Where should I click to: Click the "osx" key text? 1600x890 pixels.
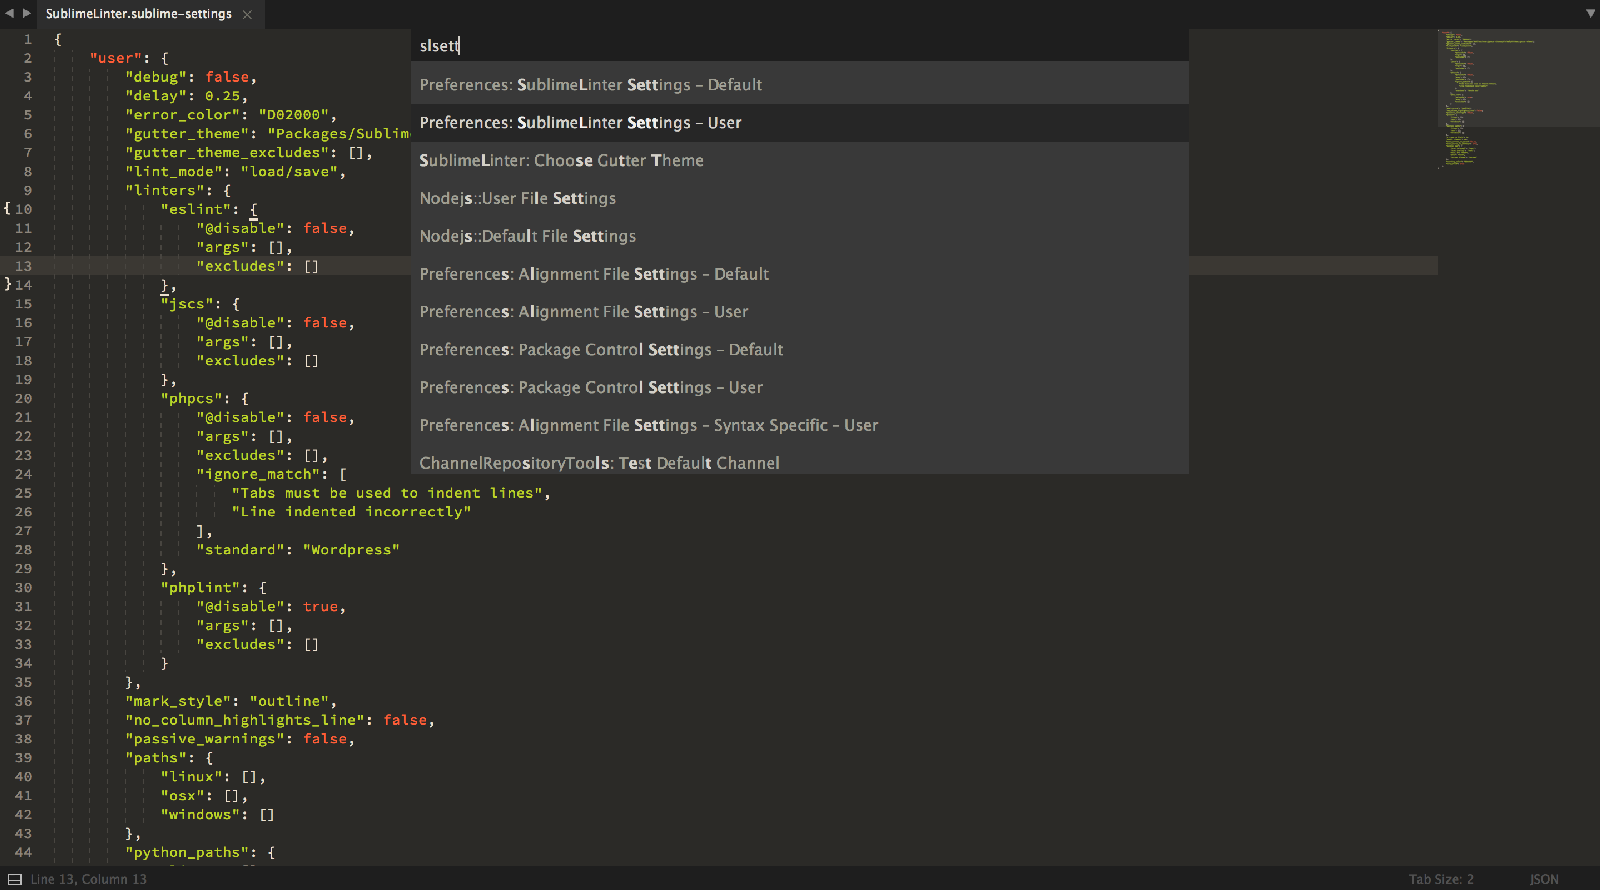[182, 796]
